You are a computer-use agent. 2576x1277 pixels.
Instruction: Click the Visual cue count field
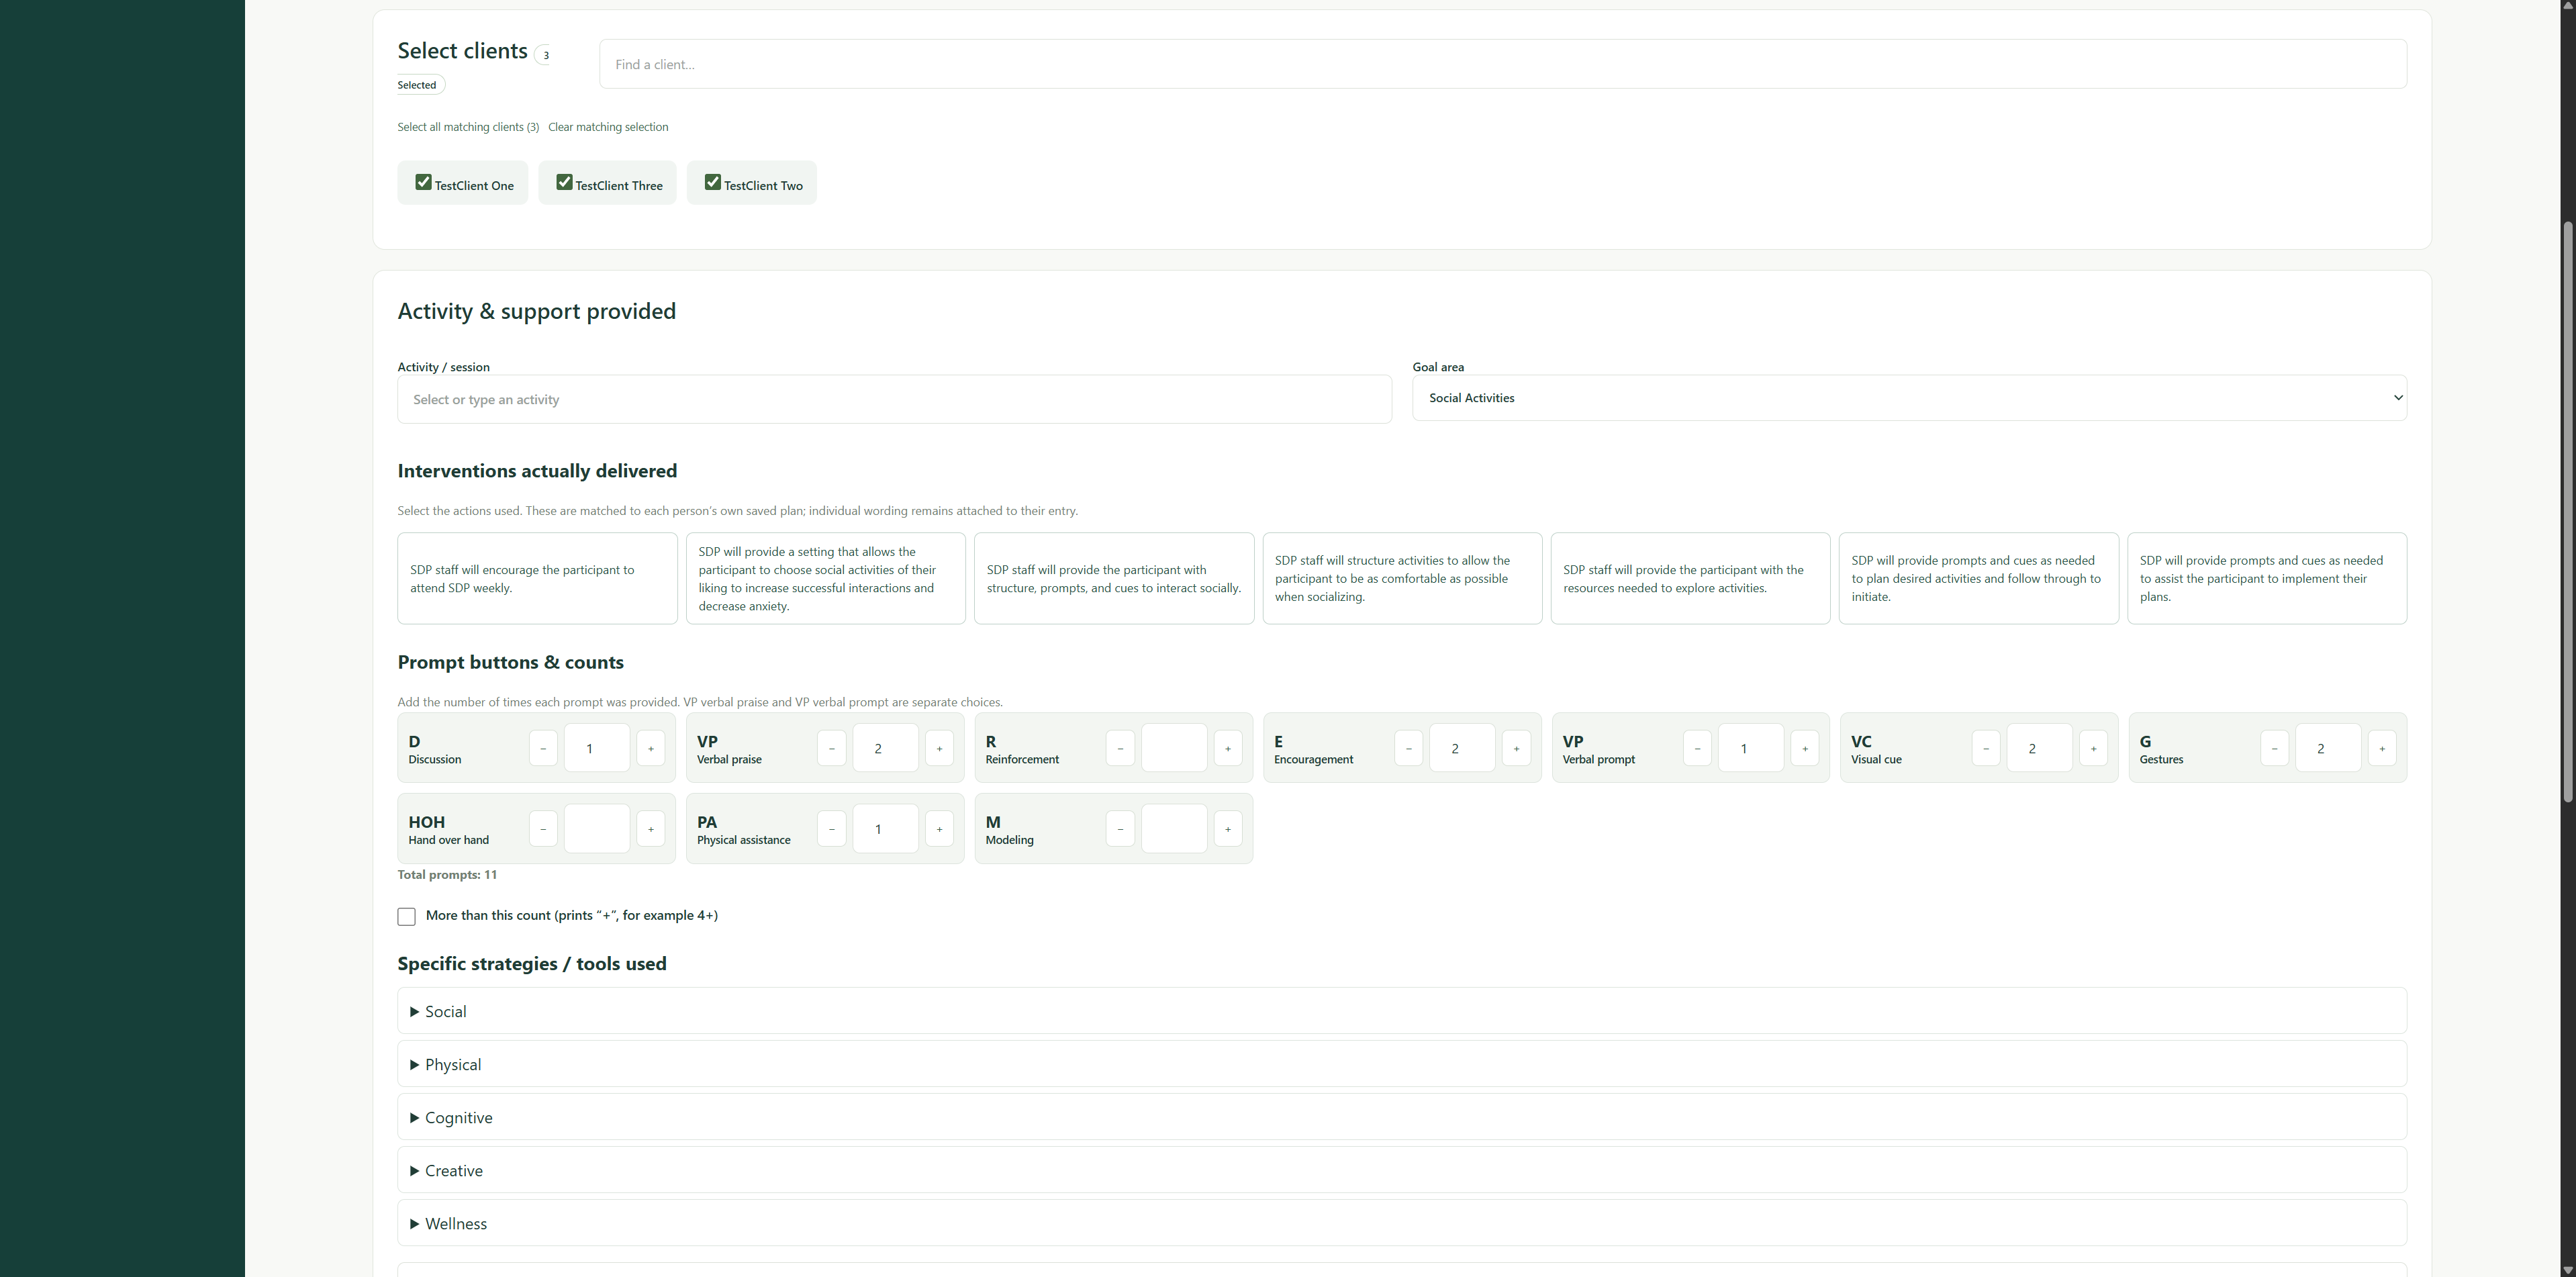pos(2039,748)
